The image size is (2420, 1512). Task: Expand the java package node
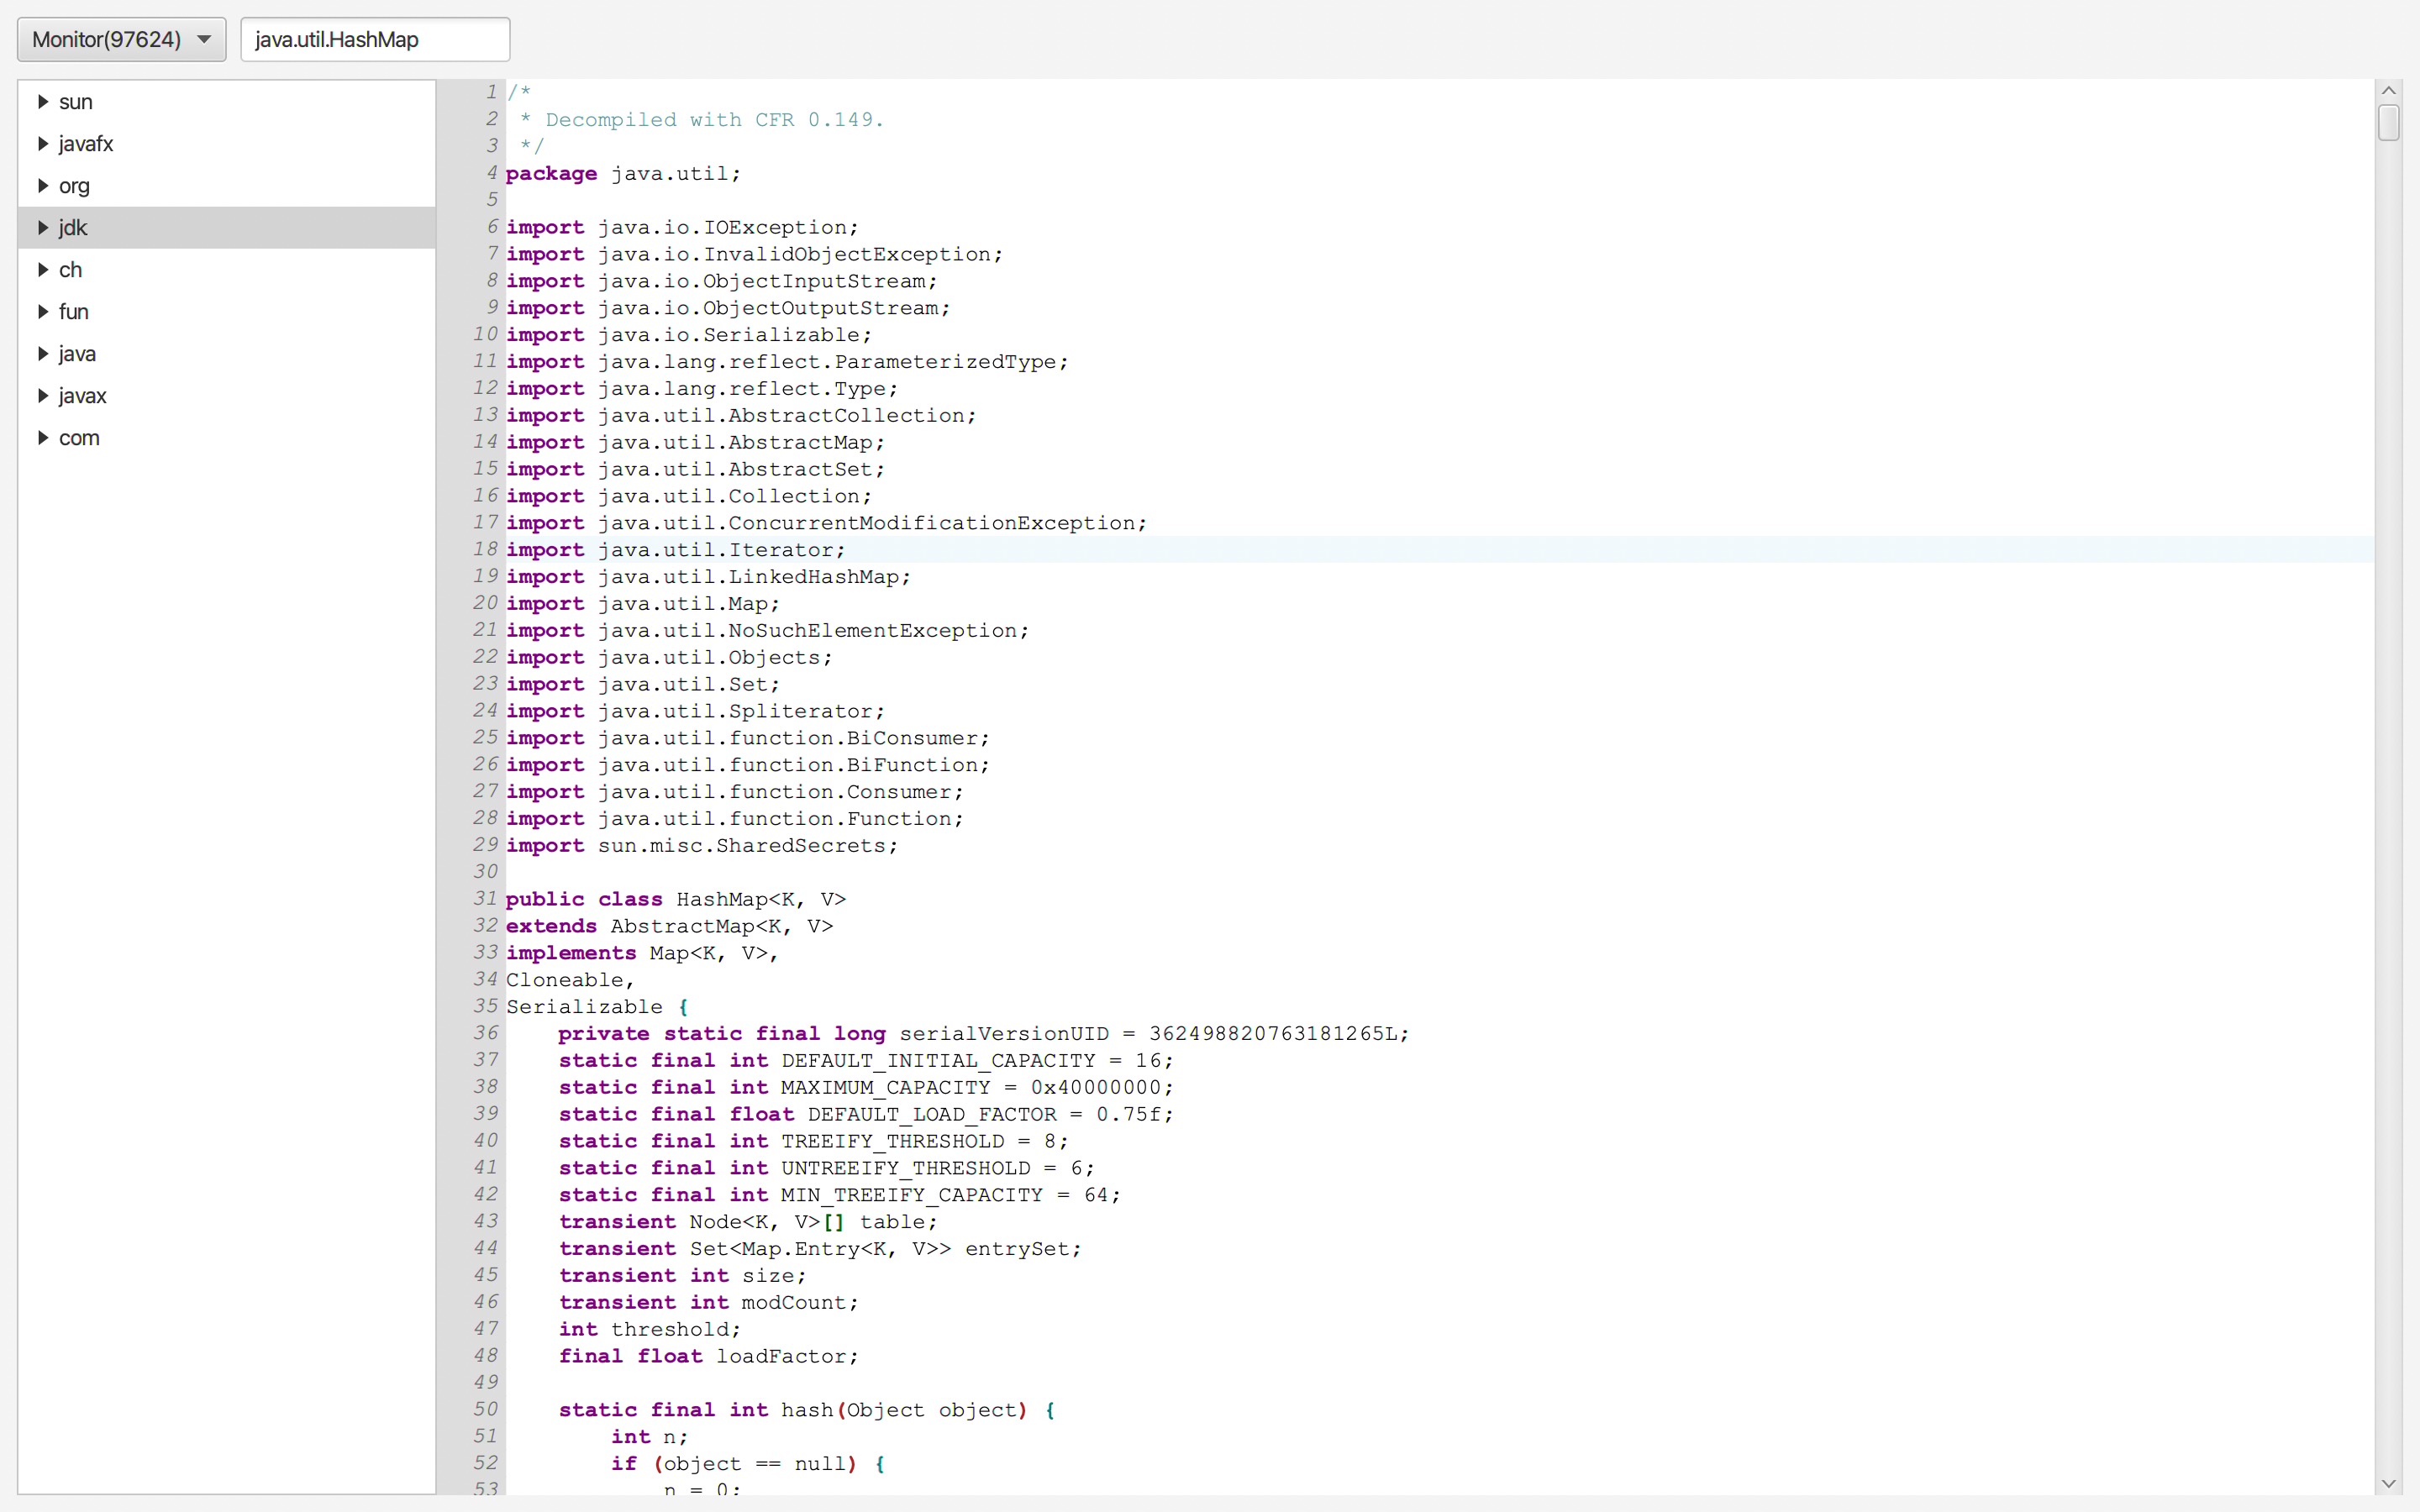43,354
